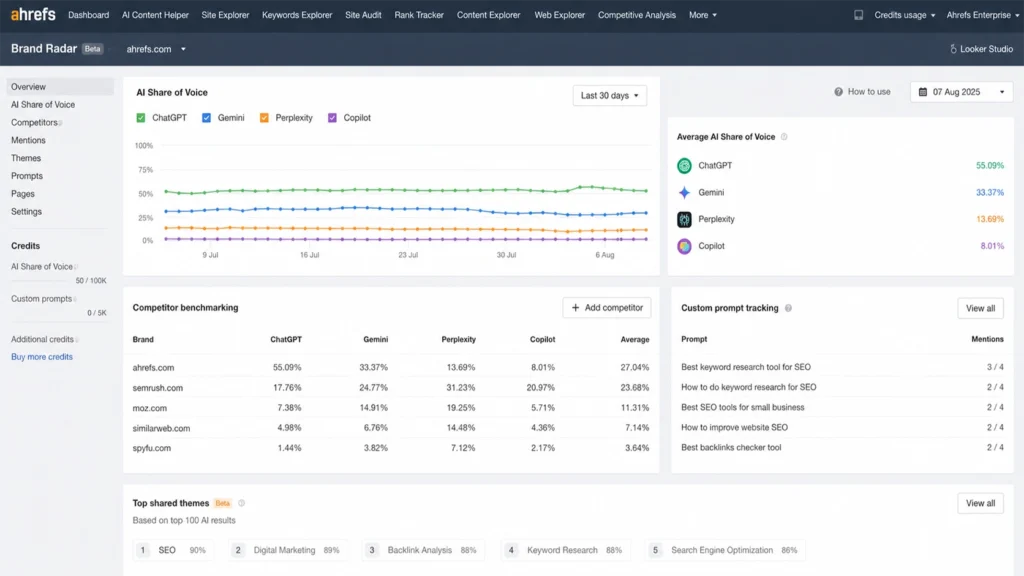The height and width of the screenshot is (576, 1024).
Task: Click info icon next to Average AI Share of Voice
Action: click(x=784, y=136)
